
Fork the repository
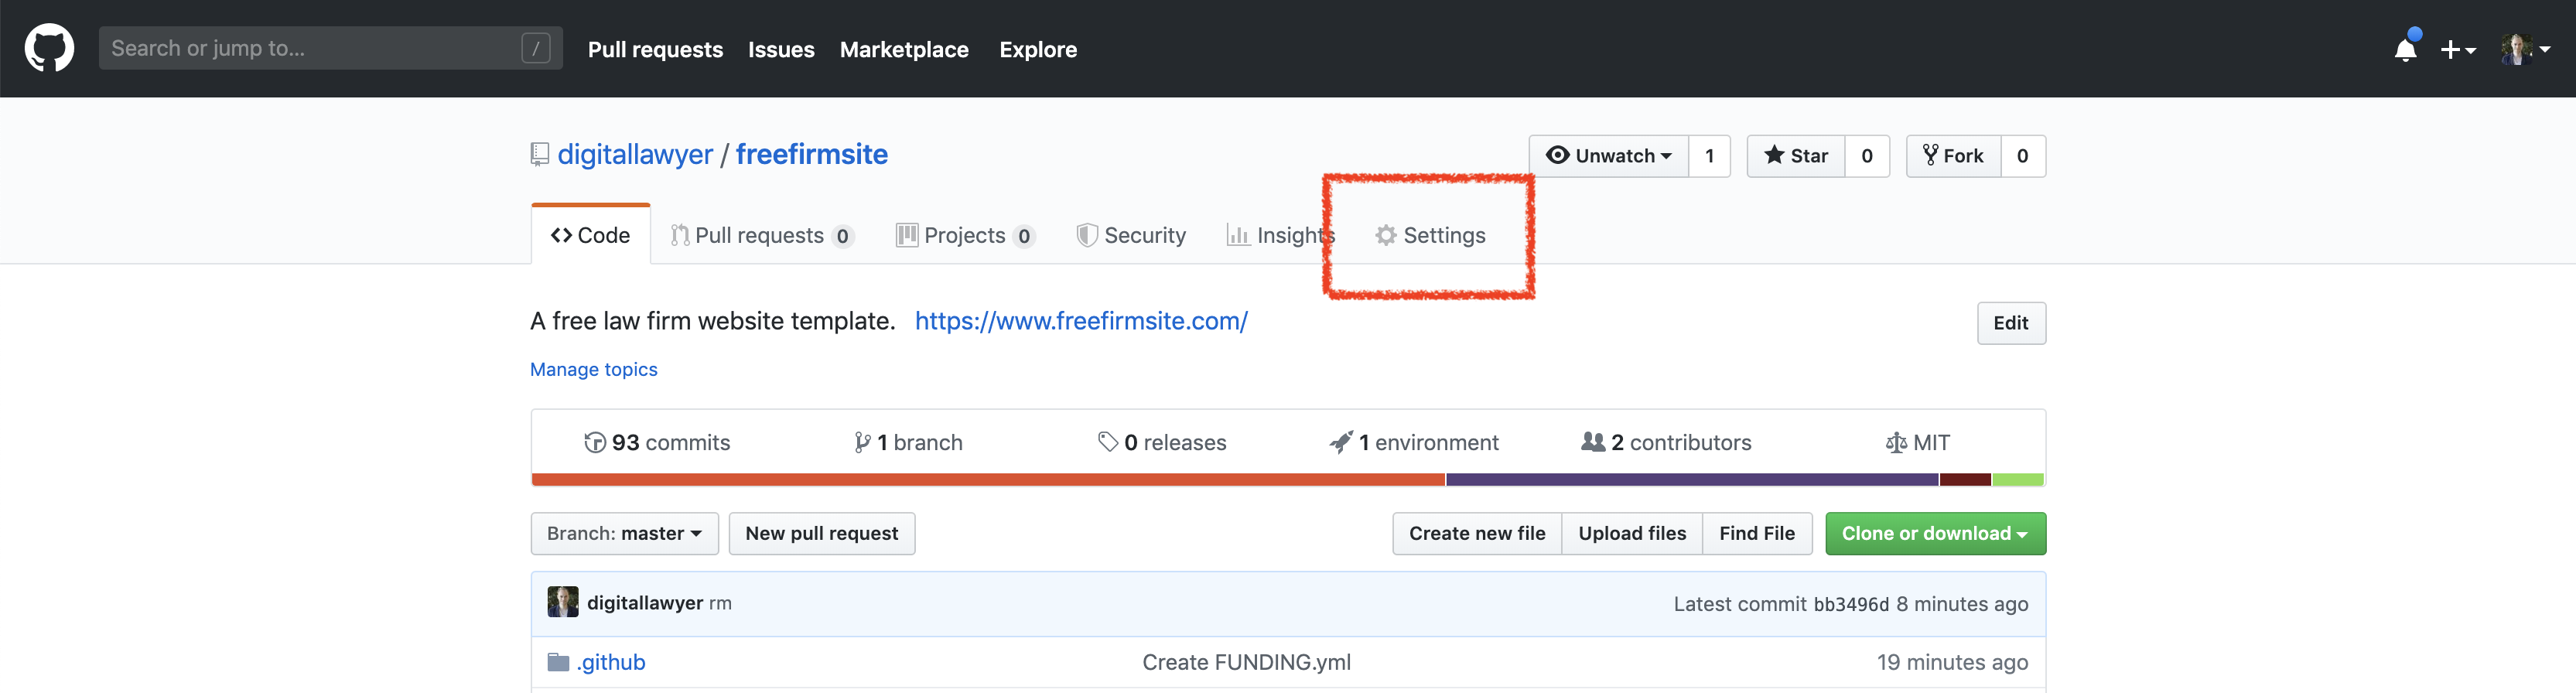click(1953, 156)
